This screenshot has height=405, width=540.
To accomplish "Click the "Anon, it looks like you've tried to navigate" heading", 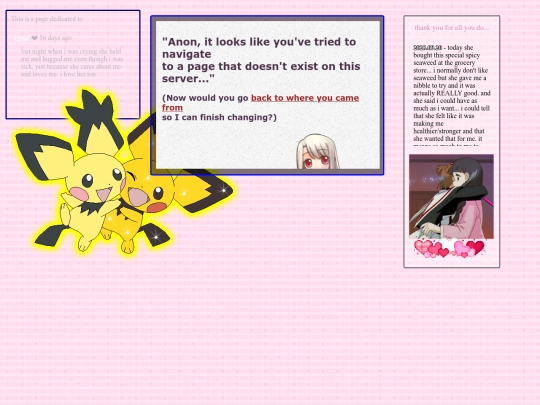I will pyautogui.click(x=259, y=48).
